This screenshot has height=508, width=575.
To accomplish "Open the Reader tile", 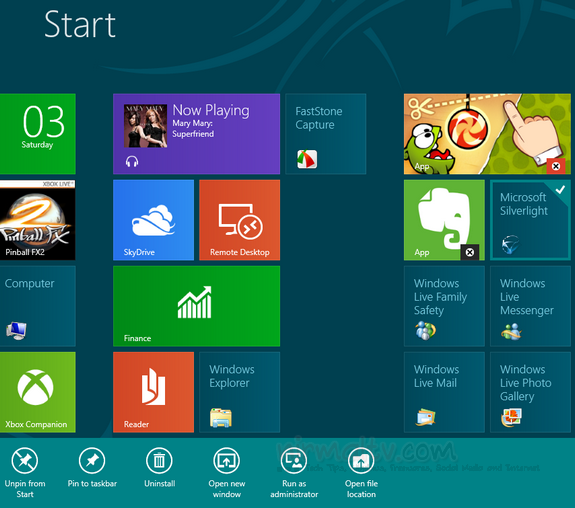I will point(153,392).
